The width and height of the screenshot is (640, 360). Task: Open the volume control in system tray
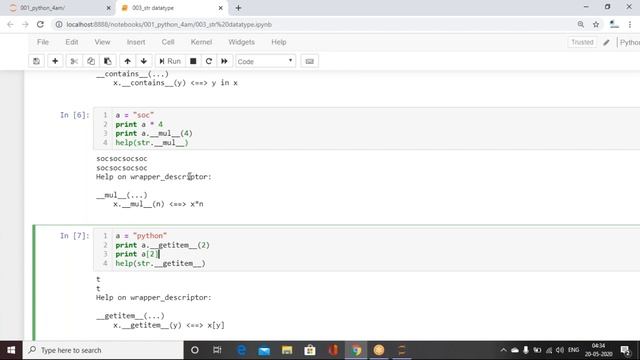pyautogui.click(x=560, y=350)
